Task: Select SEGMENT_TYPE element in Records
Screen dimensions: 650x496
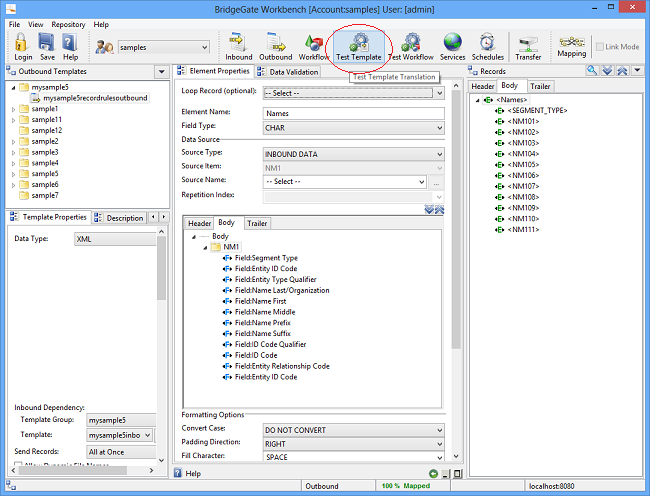Action: point(537,111)
